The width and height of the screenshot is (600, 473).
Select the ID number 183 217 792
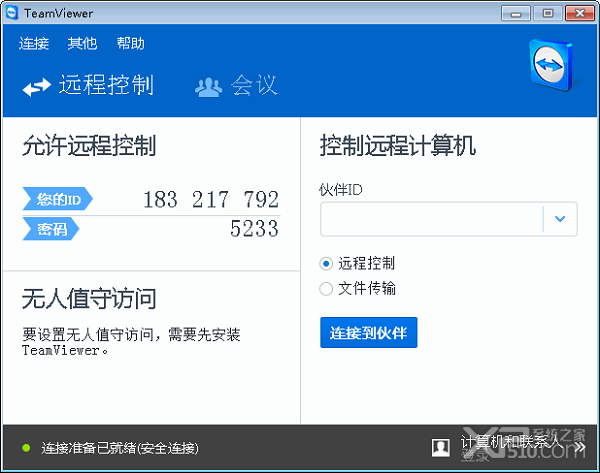click(211, 199)
